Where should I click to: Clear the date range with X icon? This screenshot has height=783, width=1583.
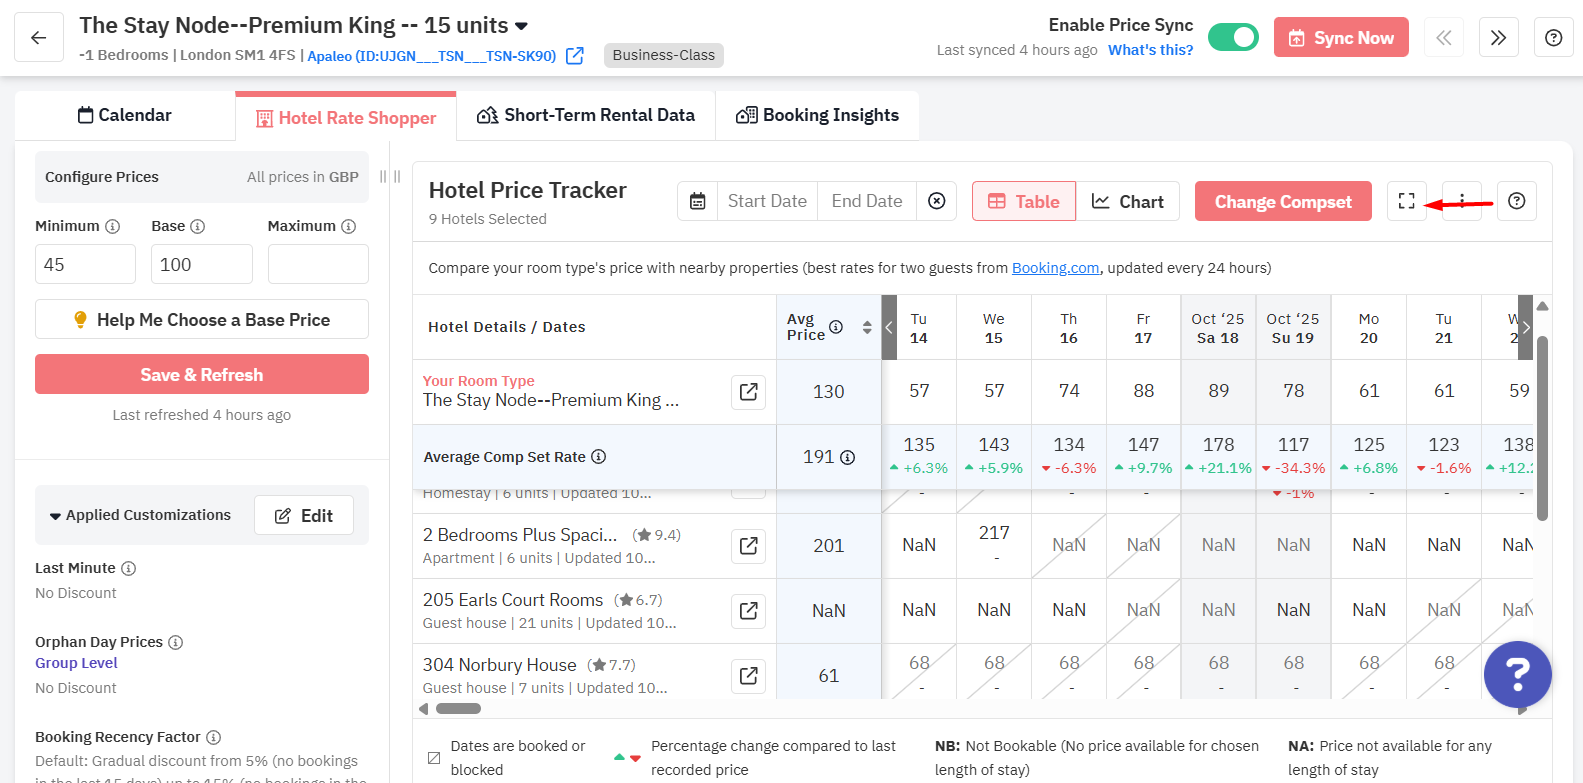point(936,201)
